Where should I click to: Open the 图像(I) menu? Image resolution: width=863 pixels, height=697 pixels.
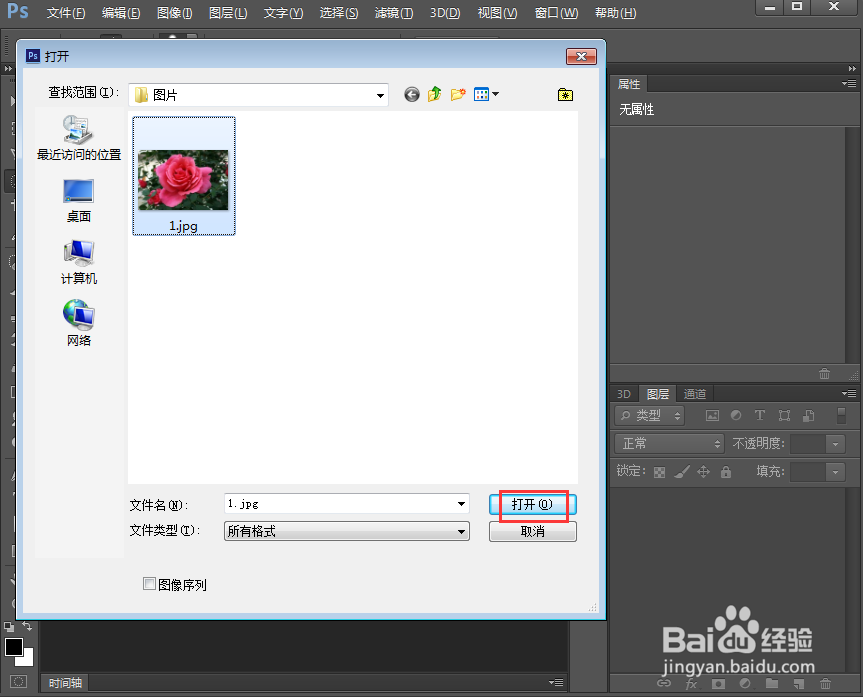(174, 13)
